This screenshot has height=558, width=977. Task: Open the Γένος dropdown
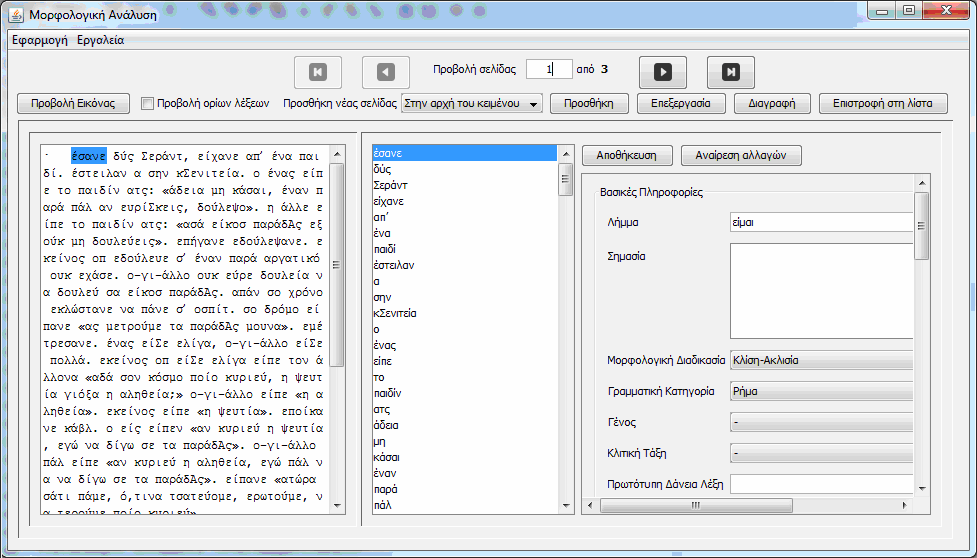click(821, 422)
